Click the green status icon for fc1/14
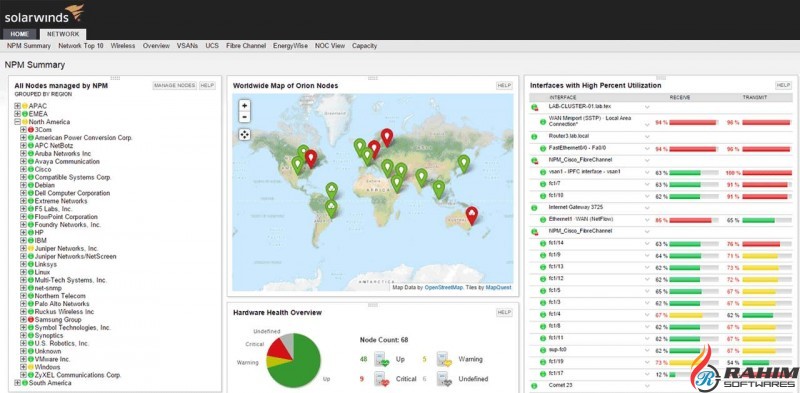 point(543,243)
